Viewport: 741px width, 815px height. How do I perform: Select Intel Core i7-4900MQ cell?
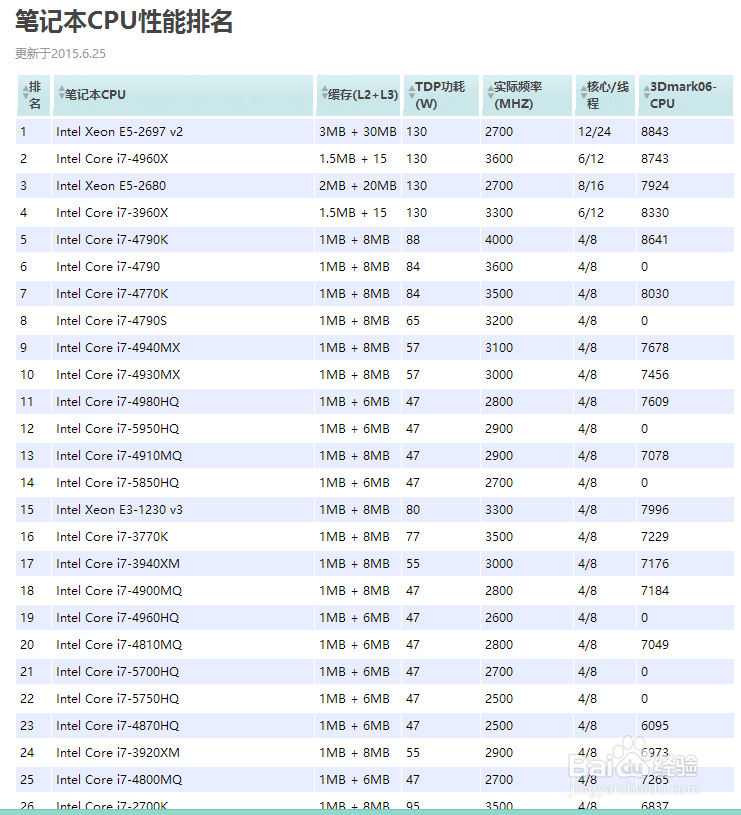182,591
